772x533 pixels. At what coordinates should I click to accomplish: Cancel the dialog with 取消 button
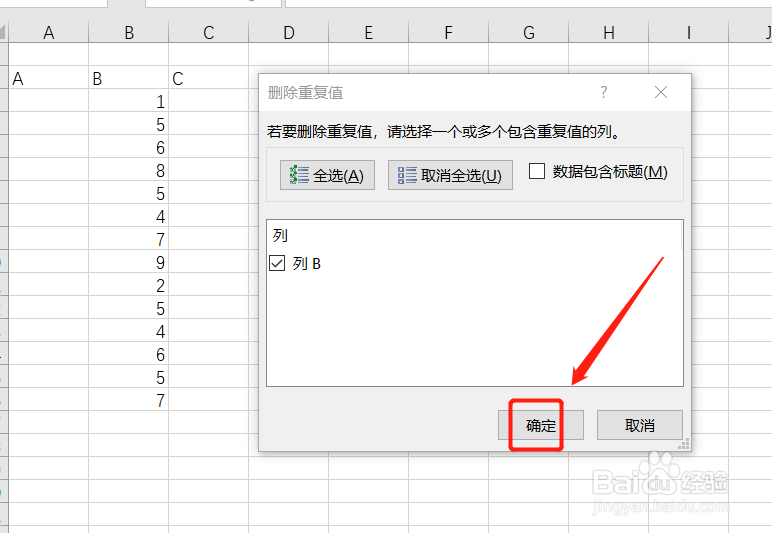tap(640, 425)
